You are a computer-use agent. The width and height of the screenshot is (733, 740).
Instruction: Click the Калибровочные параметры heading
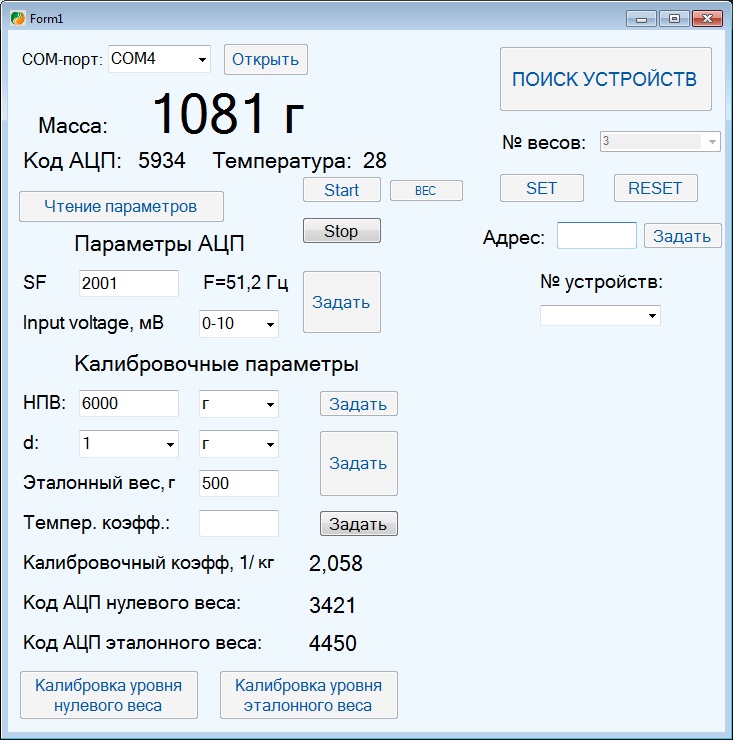coord(217,364)
